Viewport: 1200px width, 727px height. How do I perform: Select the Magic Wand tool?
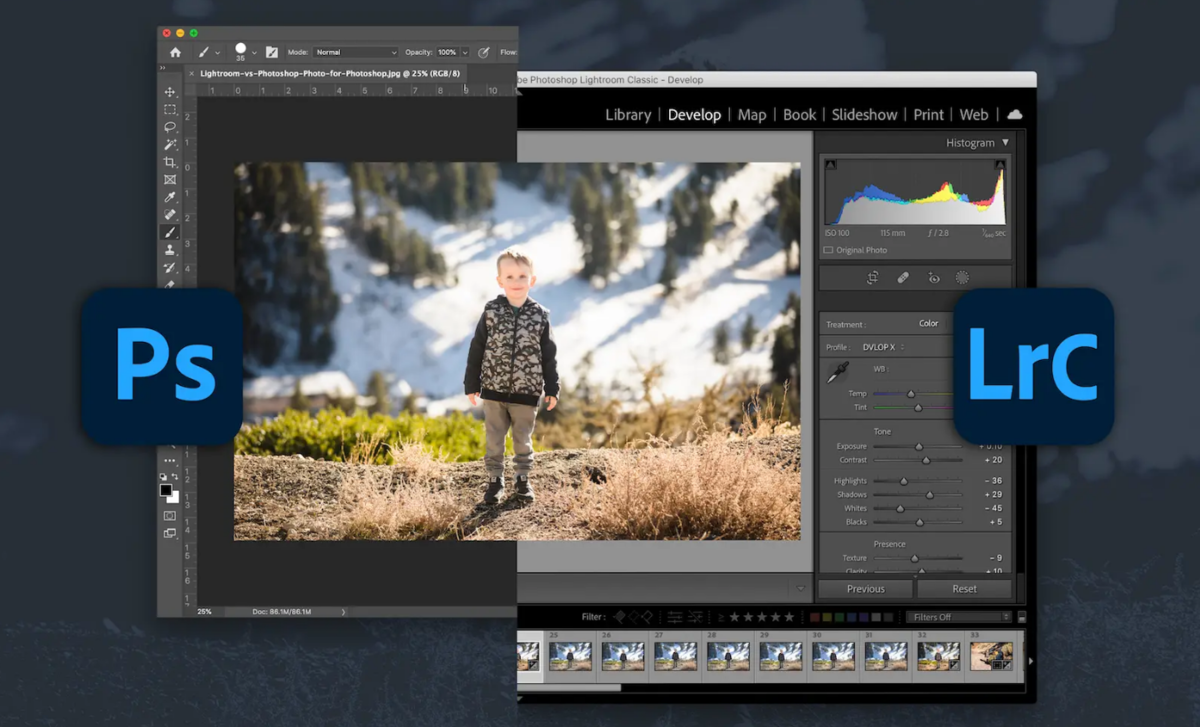(x=170, y=144)
